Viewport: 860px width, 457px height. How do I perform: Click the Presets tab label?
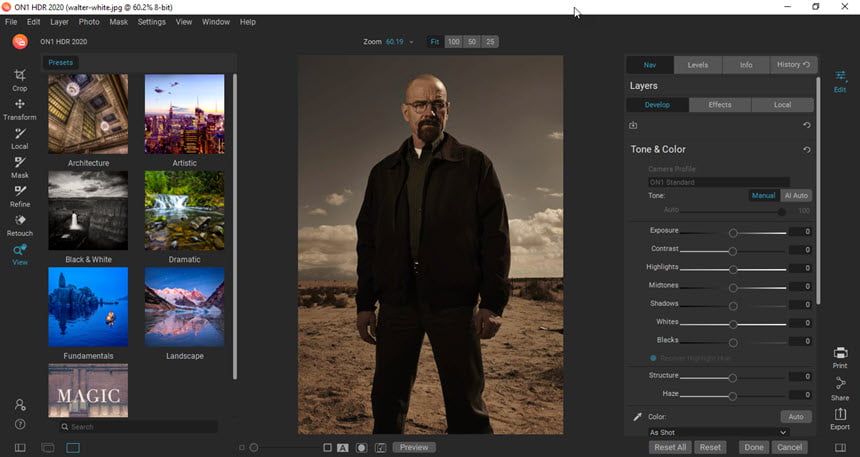point(60,63)
